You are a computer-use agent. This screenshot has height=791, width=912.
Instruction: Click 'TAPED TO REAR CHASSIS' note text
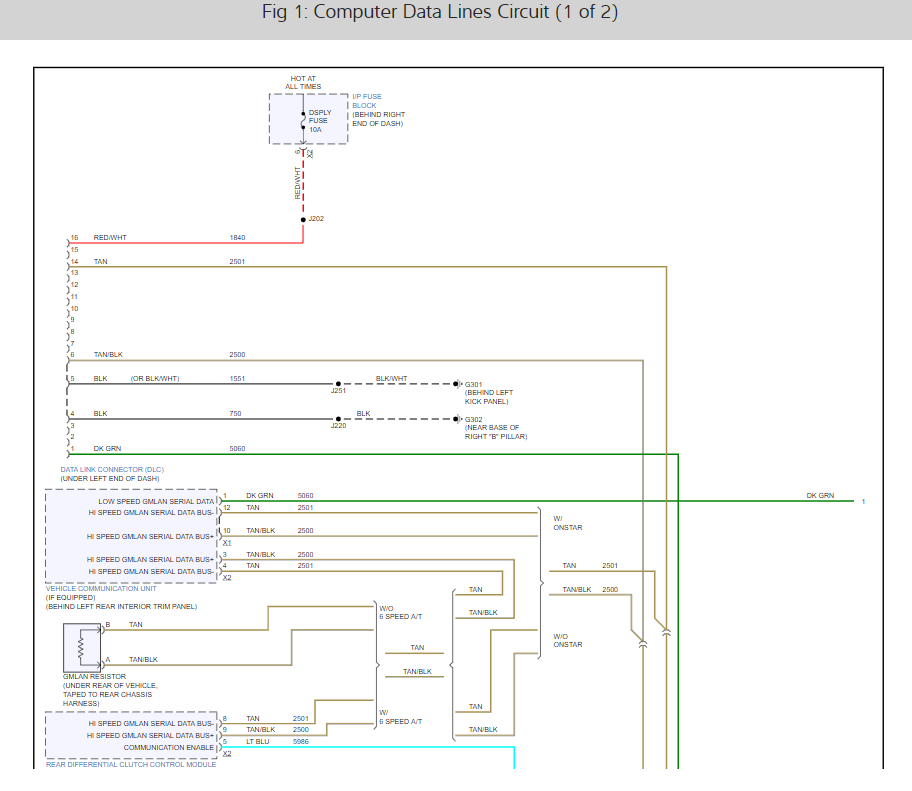click(108, 694)
